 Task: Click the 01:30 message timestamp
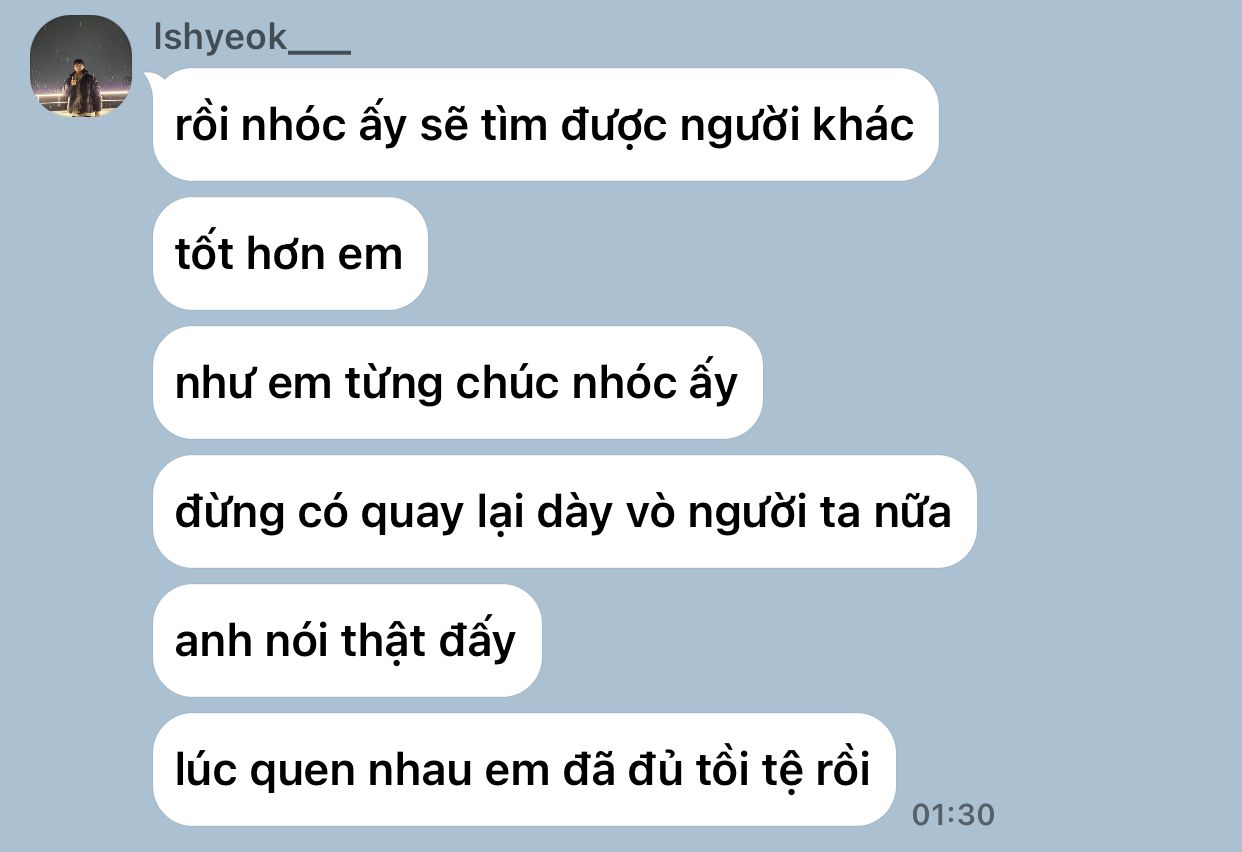tap(953, 815)
